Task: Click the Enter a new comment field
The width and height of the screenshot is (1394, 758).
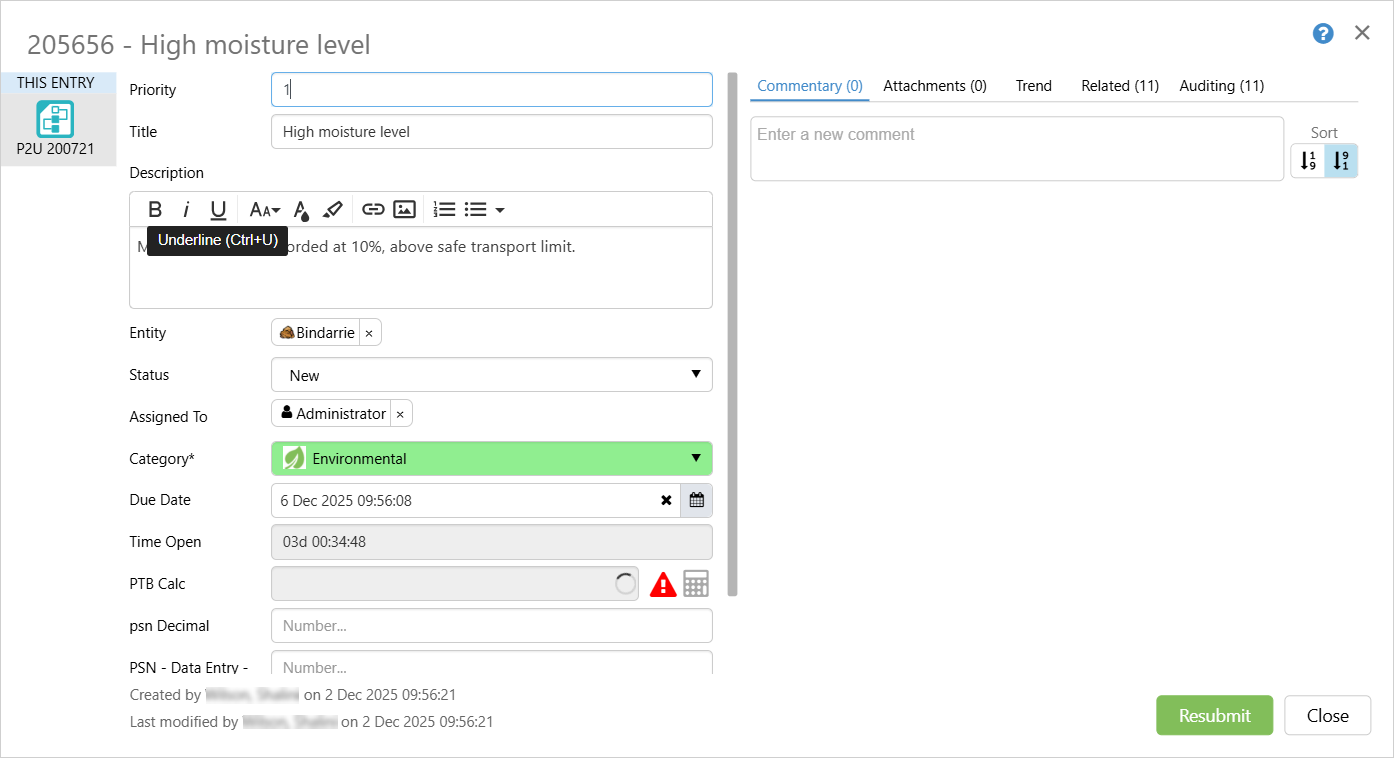Action: (1016, 148)
